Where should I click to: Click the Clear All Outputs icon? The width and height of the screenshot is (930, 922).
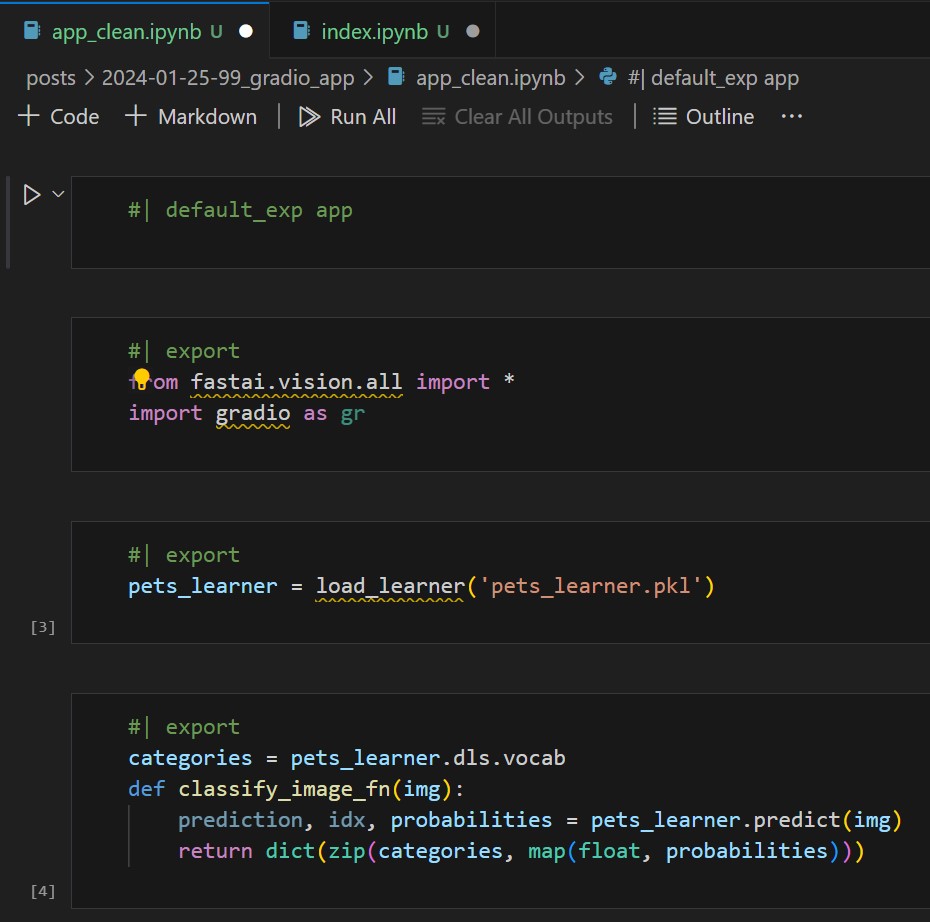click(x=434, y=117)
